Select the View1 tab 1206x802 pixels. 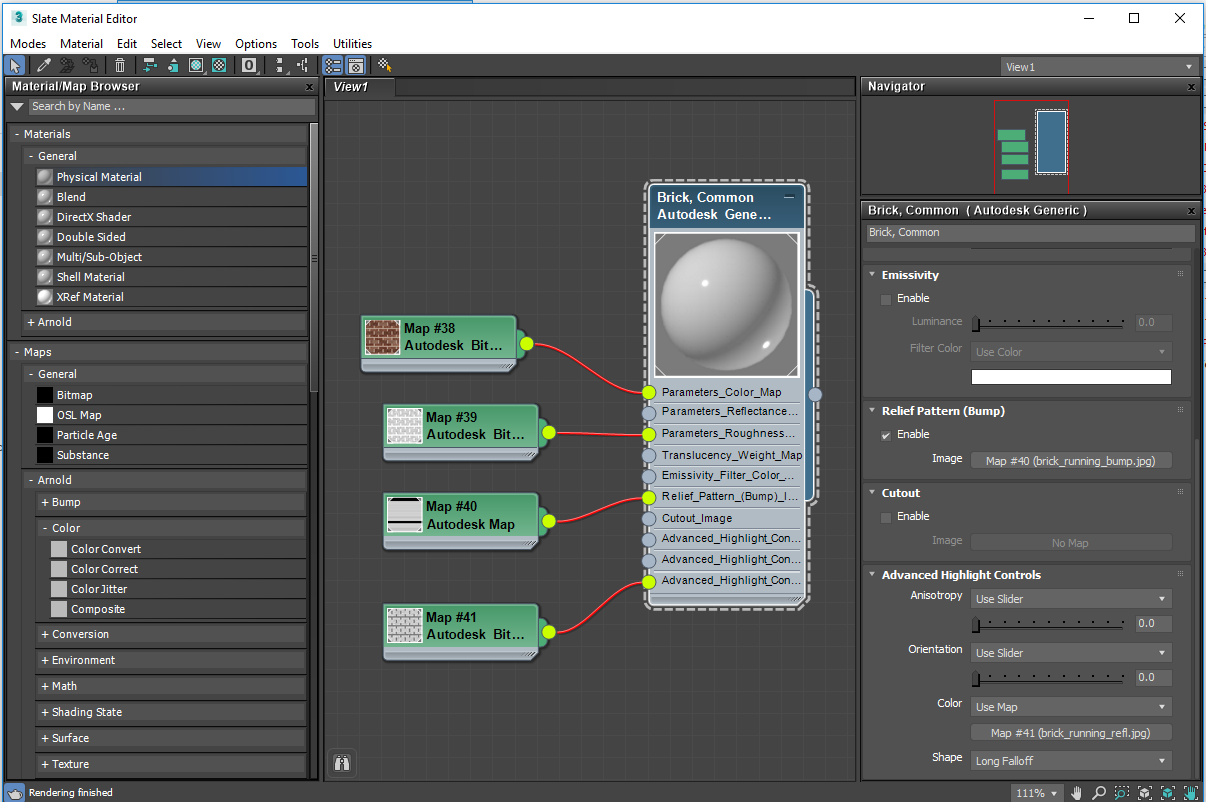(x=360, y=87)
